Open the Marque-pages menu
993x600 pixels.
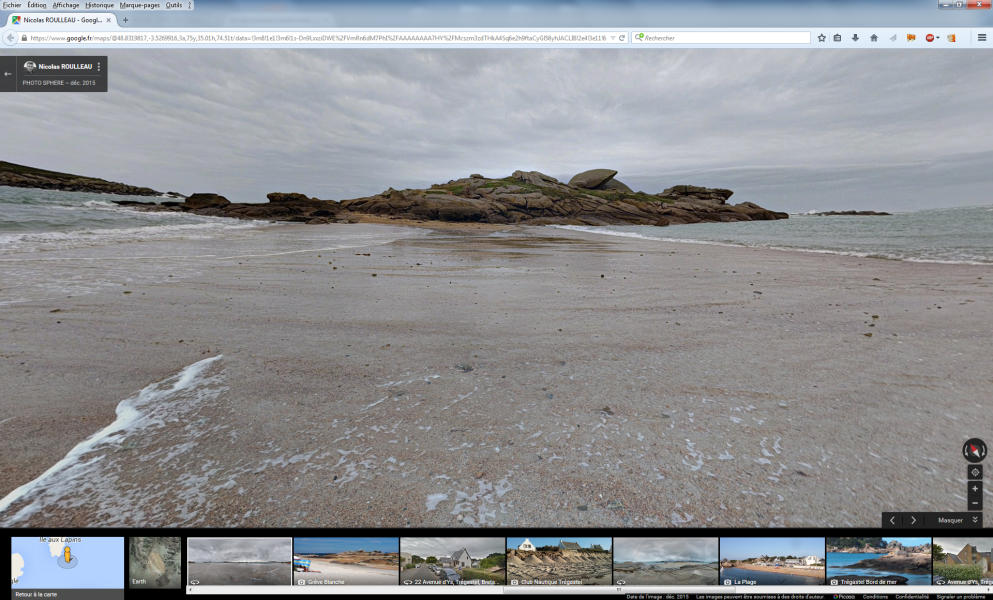pyautogui.click(x=140, y=5)
